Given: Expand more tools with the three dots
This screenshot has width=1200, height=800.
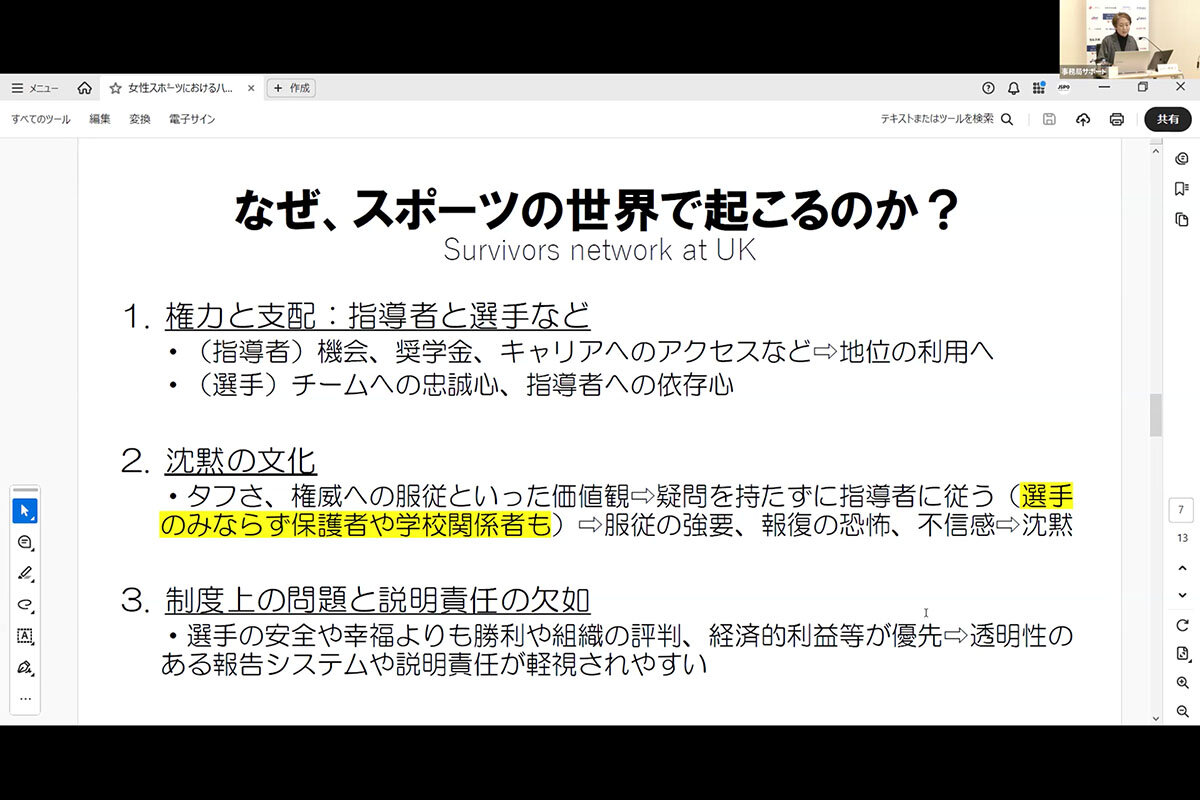Looking at the screenshot, I should 25,698.
